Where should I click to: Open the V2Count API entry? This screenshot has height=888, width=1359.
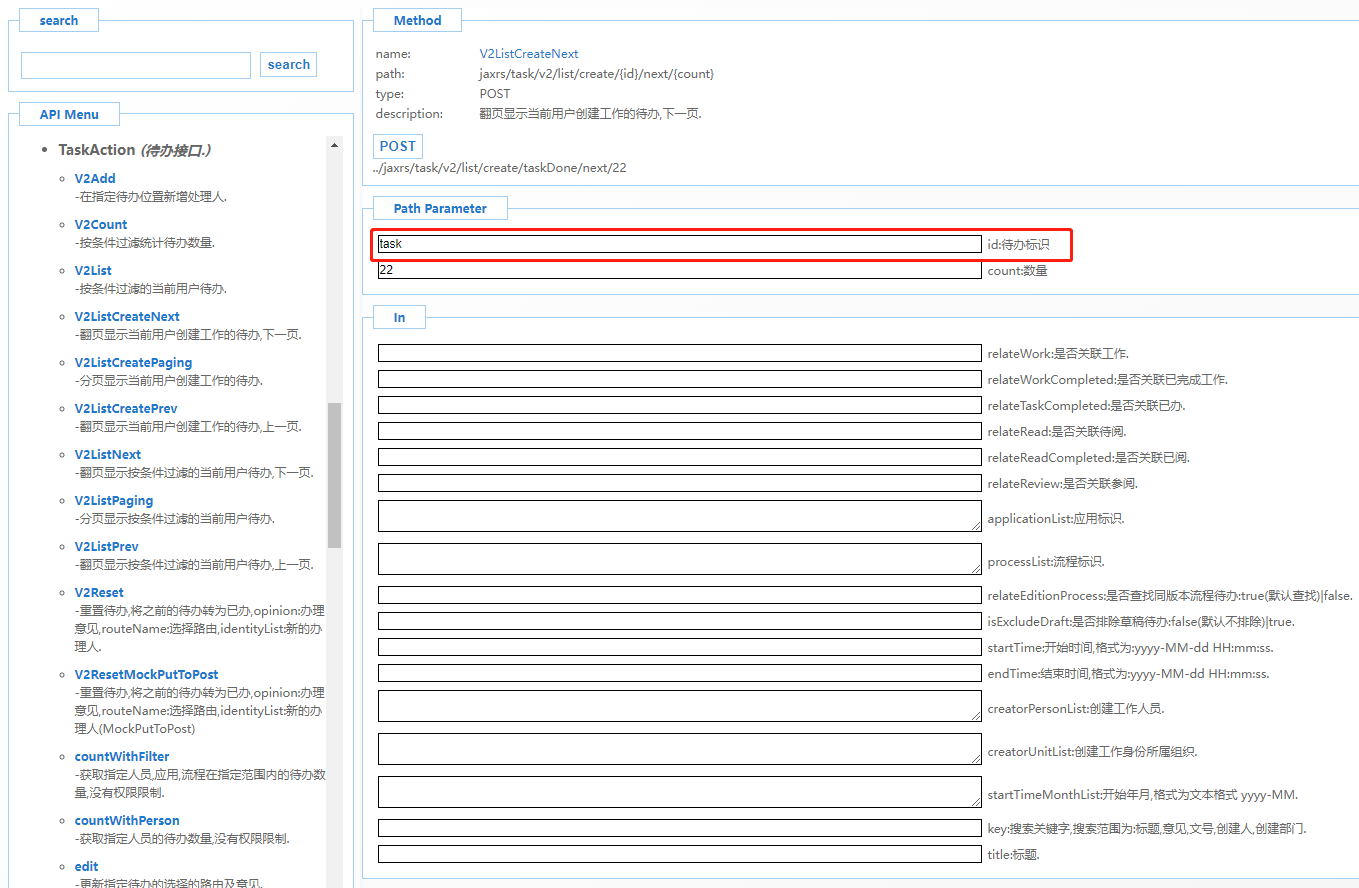pyautogui.click(x=101, y=225)
